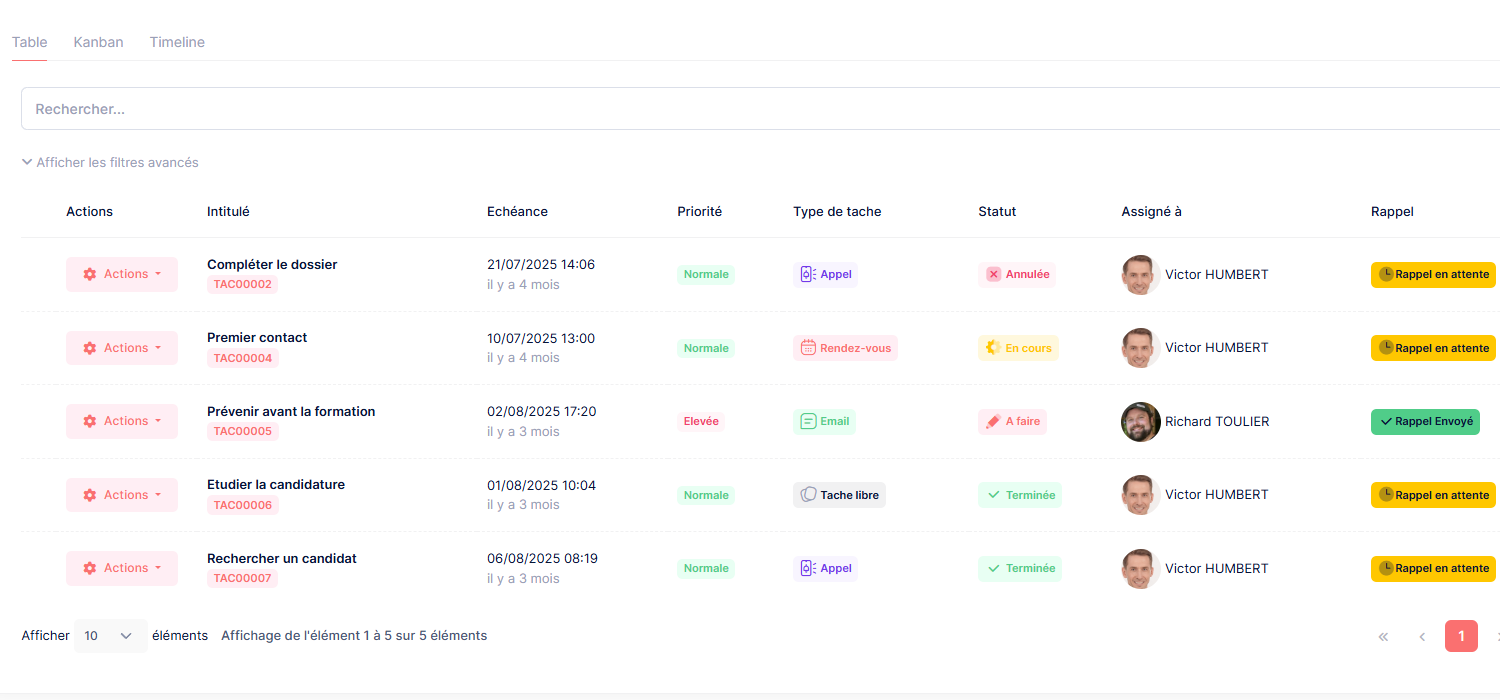
Task: Open the items-per-page dropdown showing 10
Action: (110, 636)
